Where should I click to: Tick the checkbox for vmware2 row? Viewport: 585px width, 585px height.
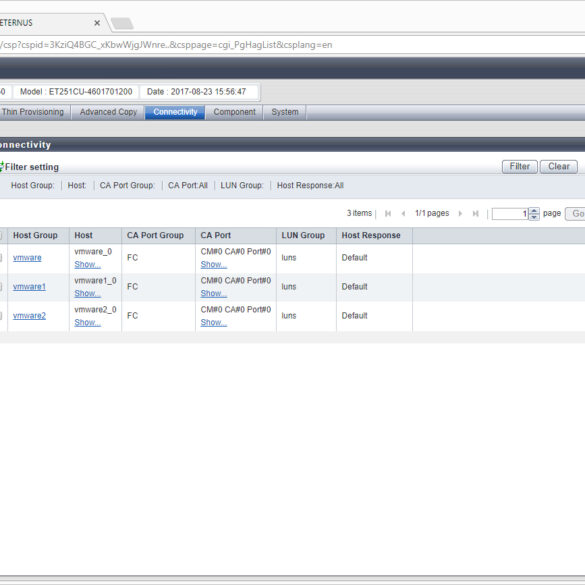coord(1,316)
